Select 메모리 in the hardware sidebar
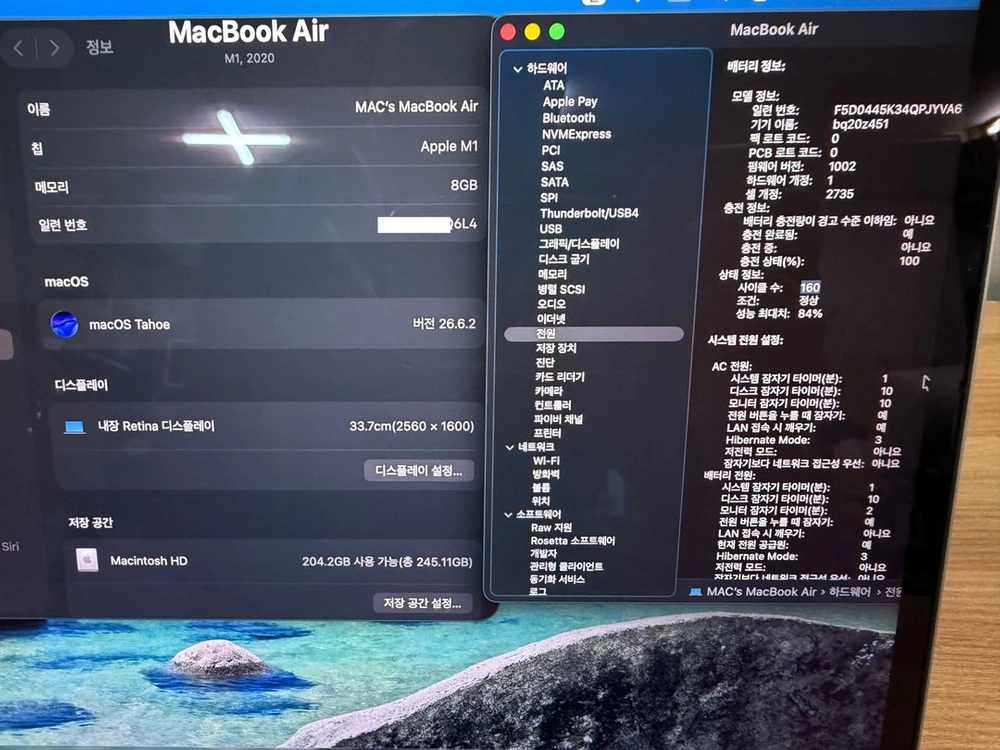The height and width of the screenshot is (750, 1000). (x=552, y=274)
